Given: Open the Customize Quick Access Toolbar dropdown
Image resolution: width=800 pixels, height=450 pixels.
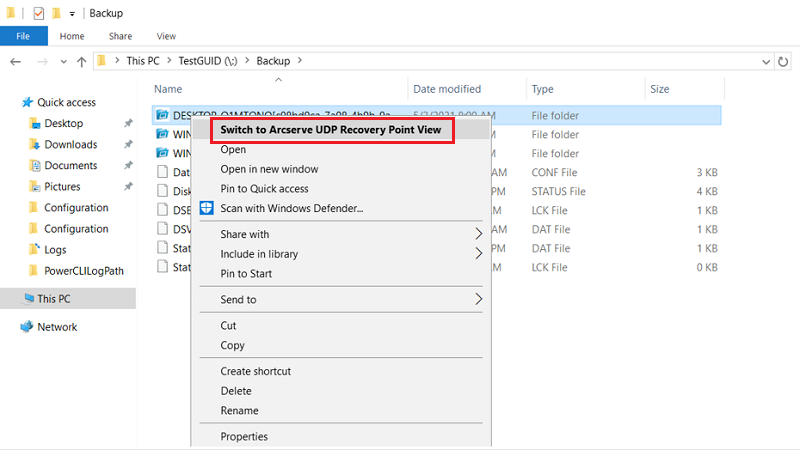Looking at the screenshot, I should 72,14.
